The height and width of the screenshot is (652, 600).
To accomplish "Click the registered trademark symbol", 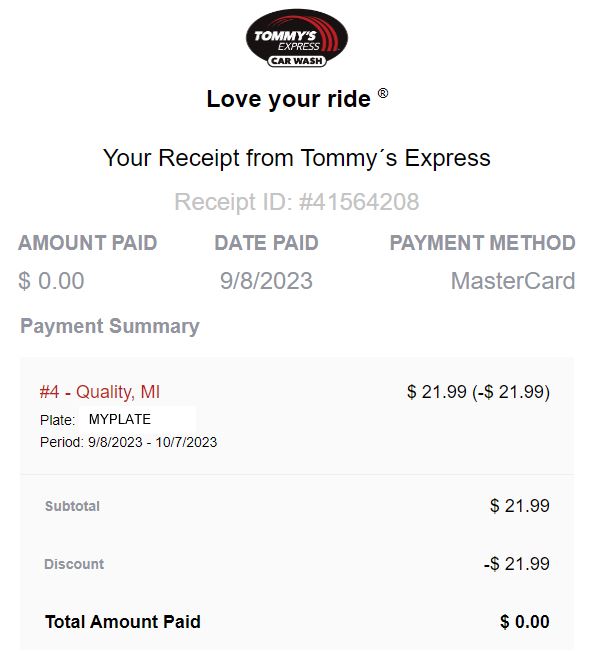I will (x=383, y=94).
